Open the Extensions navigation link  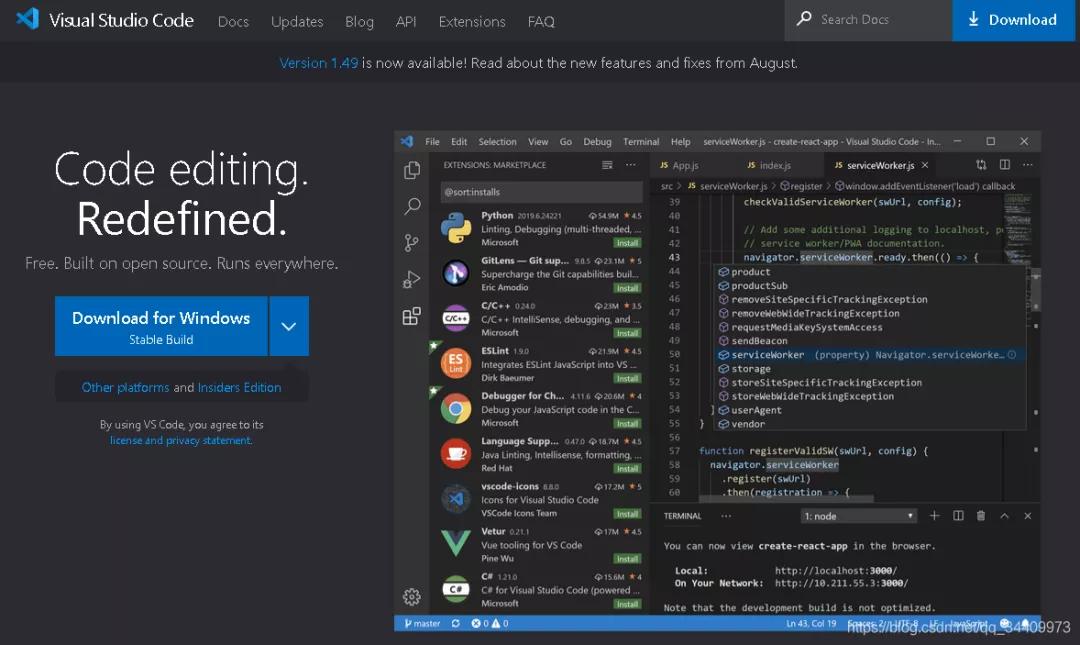point(472,21)
